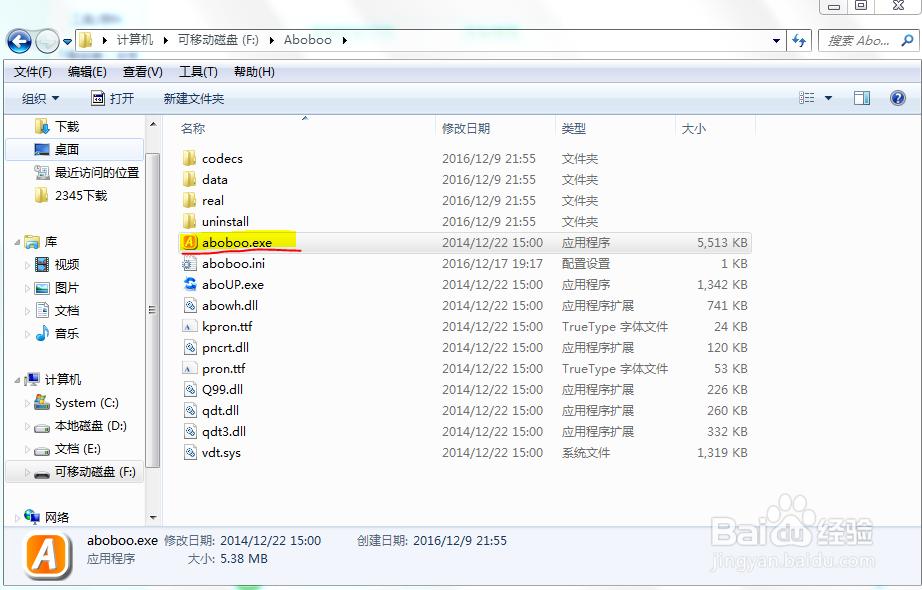The width and height of the screenshot is (922, 590).
Task: Click the 新建文件夹 button
Action: tap(193, 98)
